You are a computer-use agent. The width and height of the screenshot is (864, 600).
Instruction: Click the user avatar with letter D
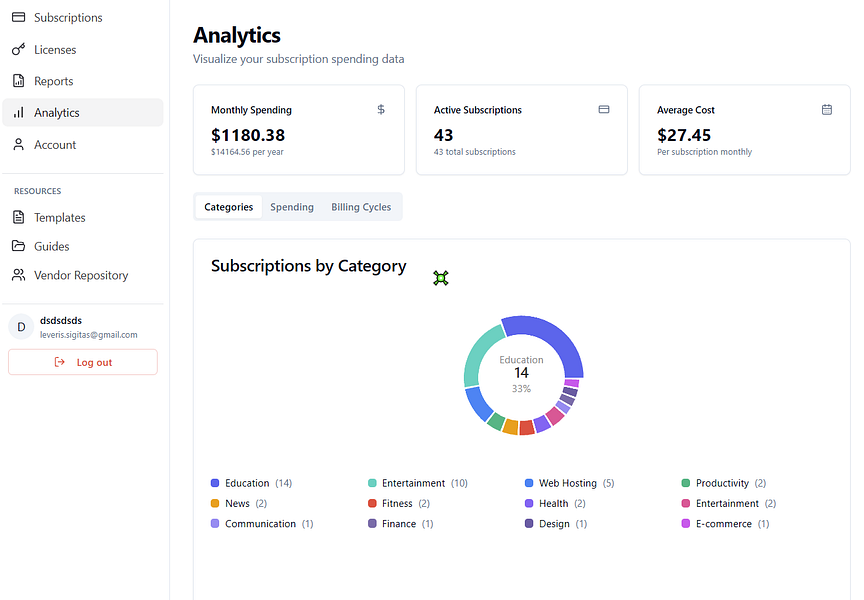point(21,327)
